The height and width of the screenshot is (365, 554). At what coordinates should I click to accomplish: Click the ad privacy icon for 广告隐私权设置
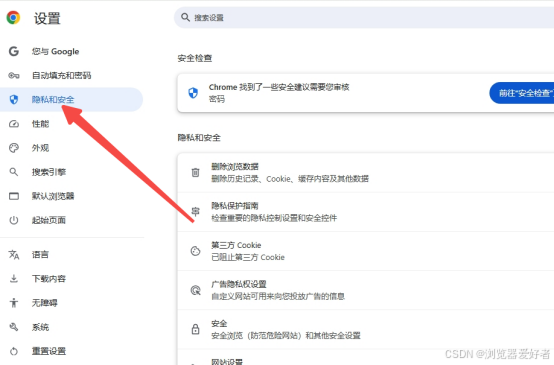(195, 290)
